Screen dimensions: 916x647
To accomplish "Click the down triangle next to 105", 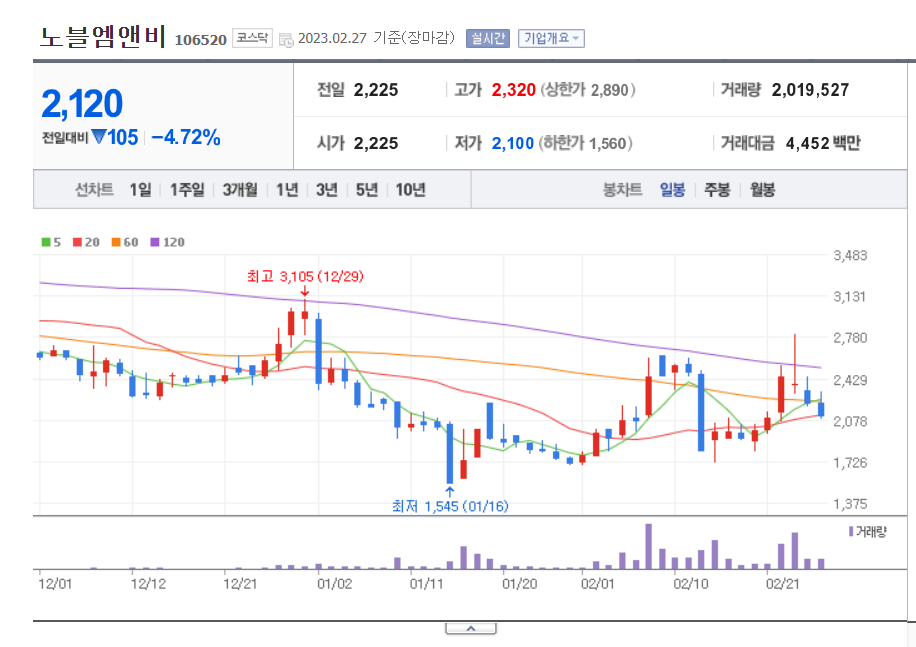I will (x=99, y=137).
